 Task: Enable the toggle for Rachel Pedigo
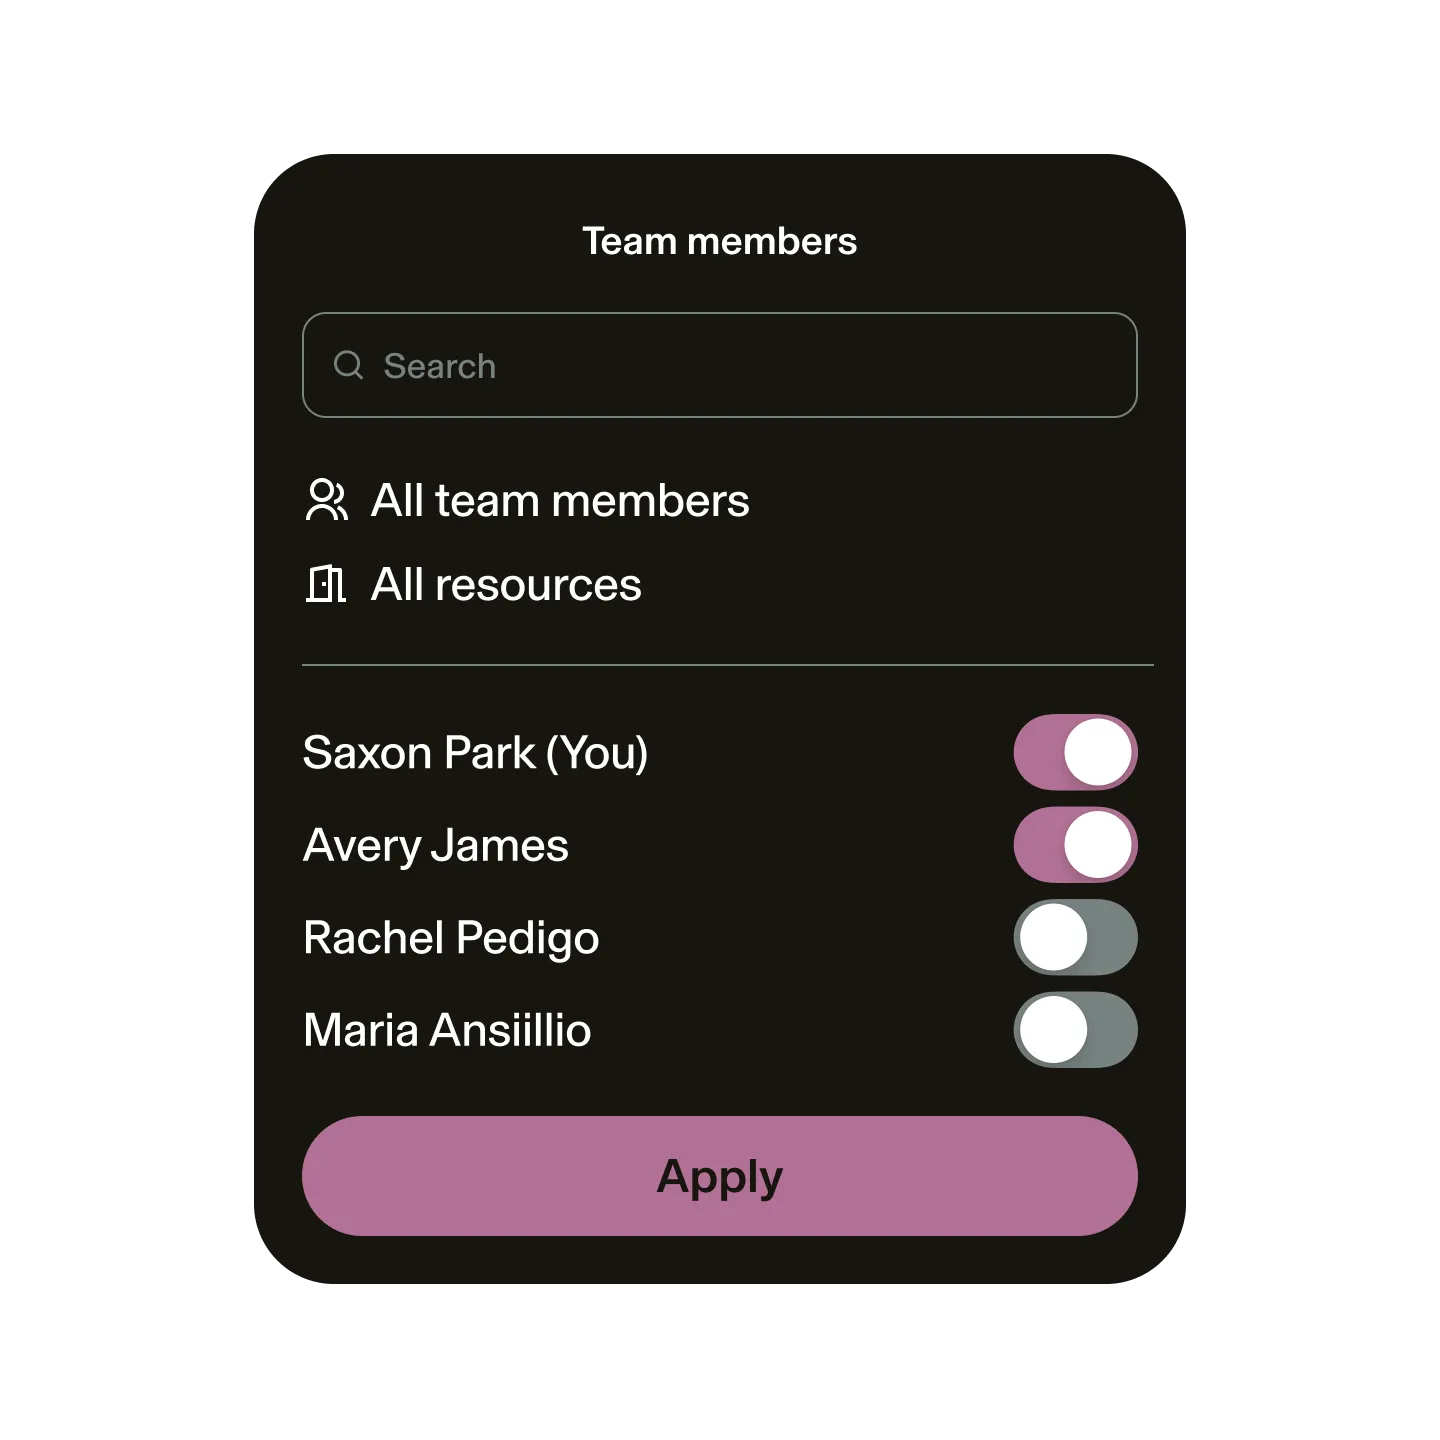point(1076,938)
